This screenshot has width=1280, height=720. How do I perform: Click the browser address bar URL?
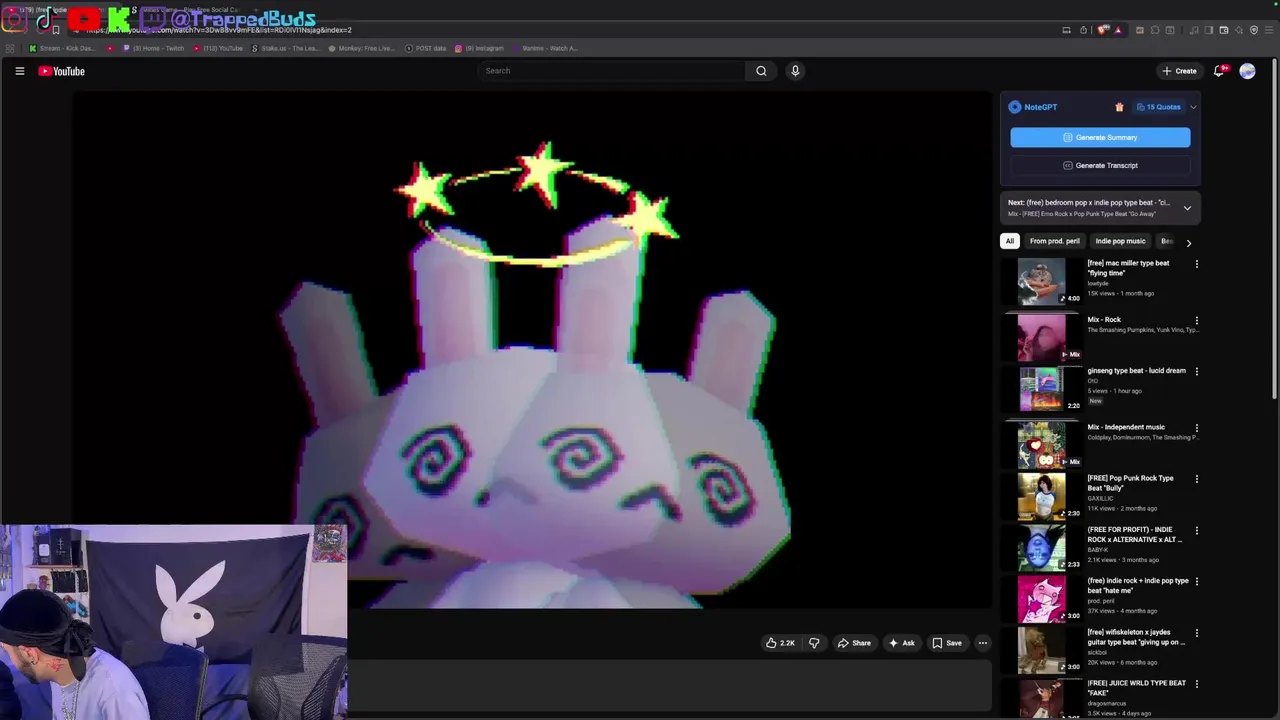(220, 30)
